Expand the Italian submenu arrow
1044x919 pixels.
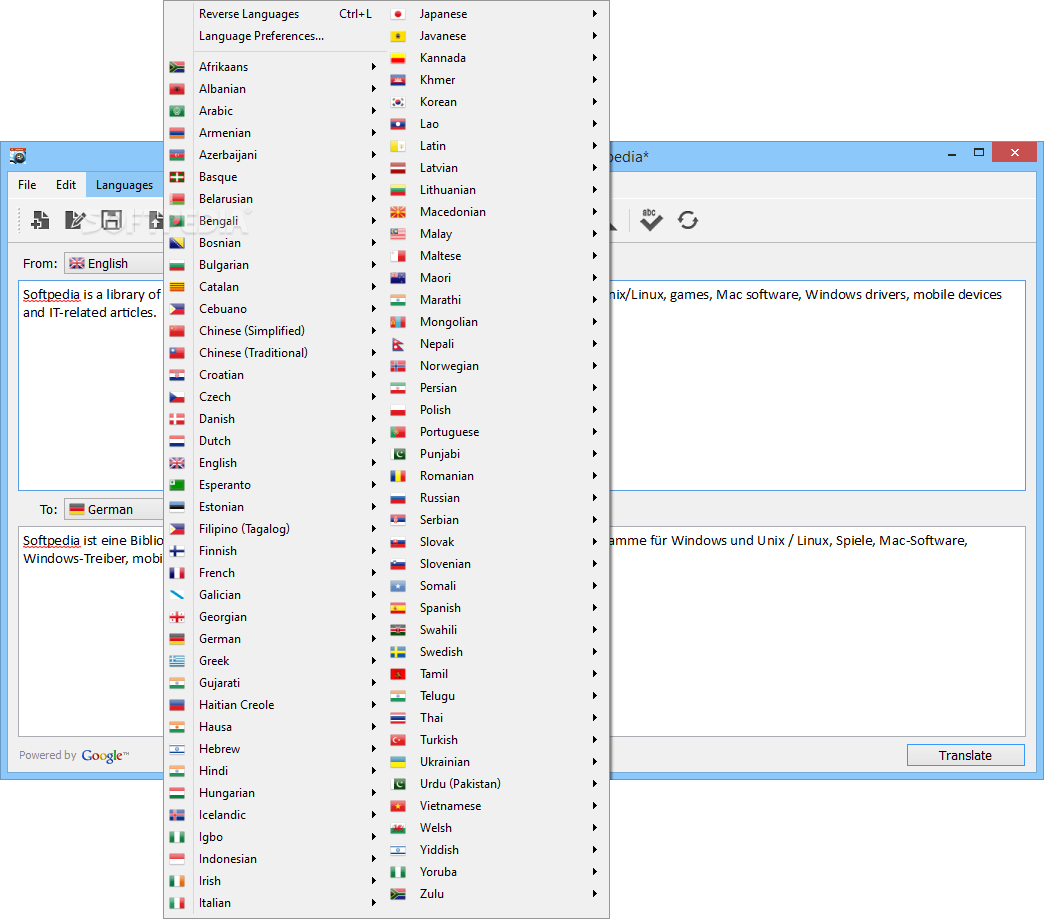pyautogui.click(x=374, y=903)
